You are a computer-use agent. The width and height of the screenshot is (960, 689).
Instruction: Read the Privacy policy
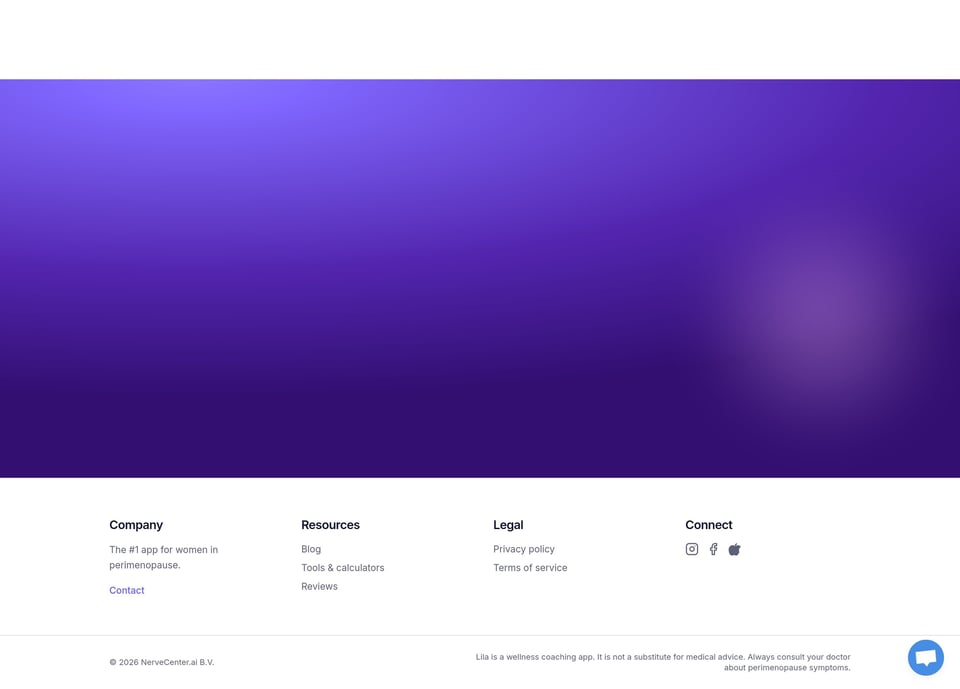pos(524,549)
